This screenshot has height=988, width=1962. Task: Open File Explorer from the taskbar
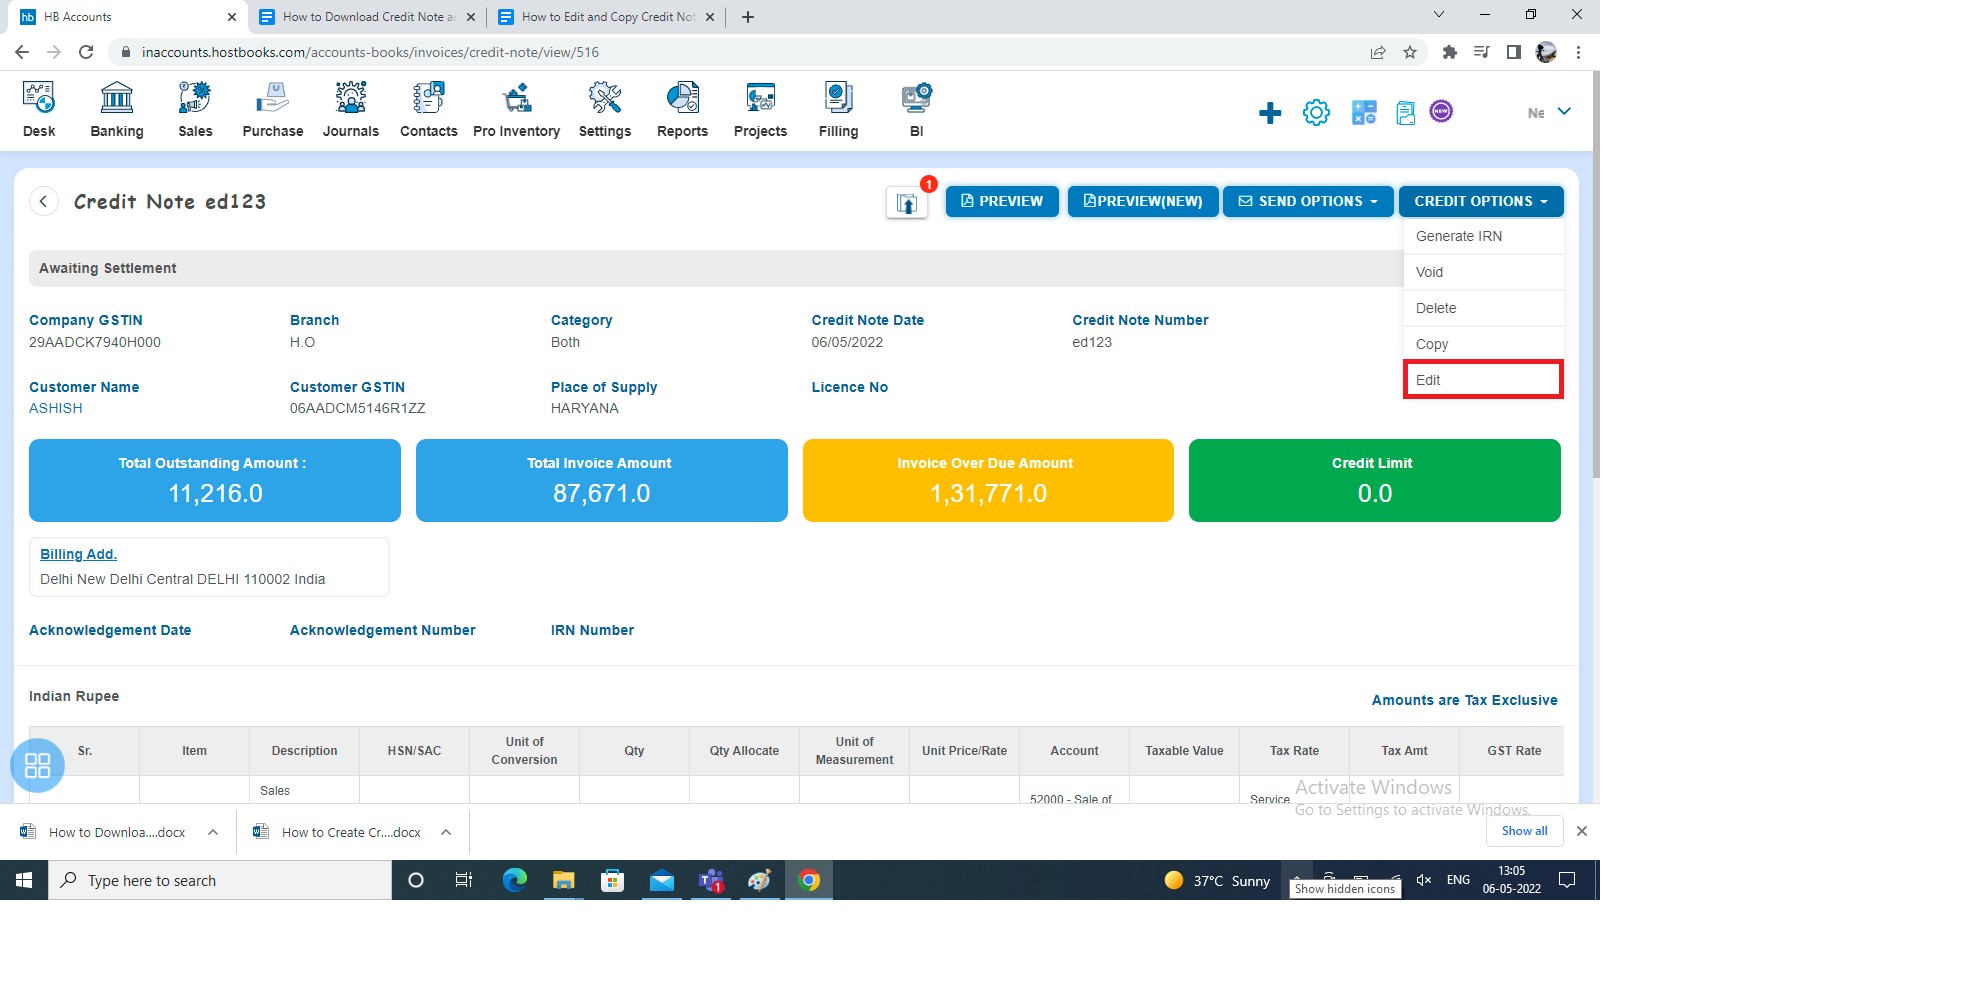[x=564, y=880]
